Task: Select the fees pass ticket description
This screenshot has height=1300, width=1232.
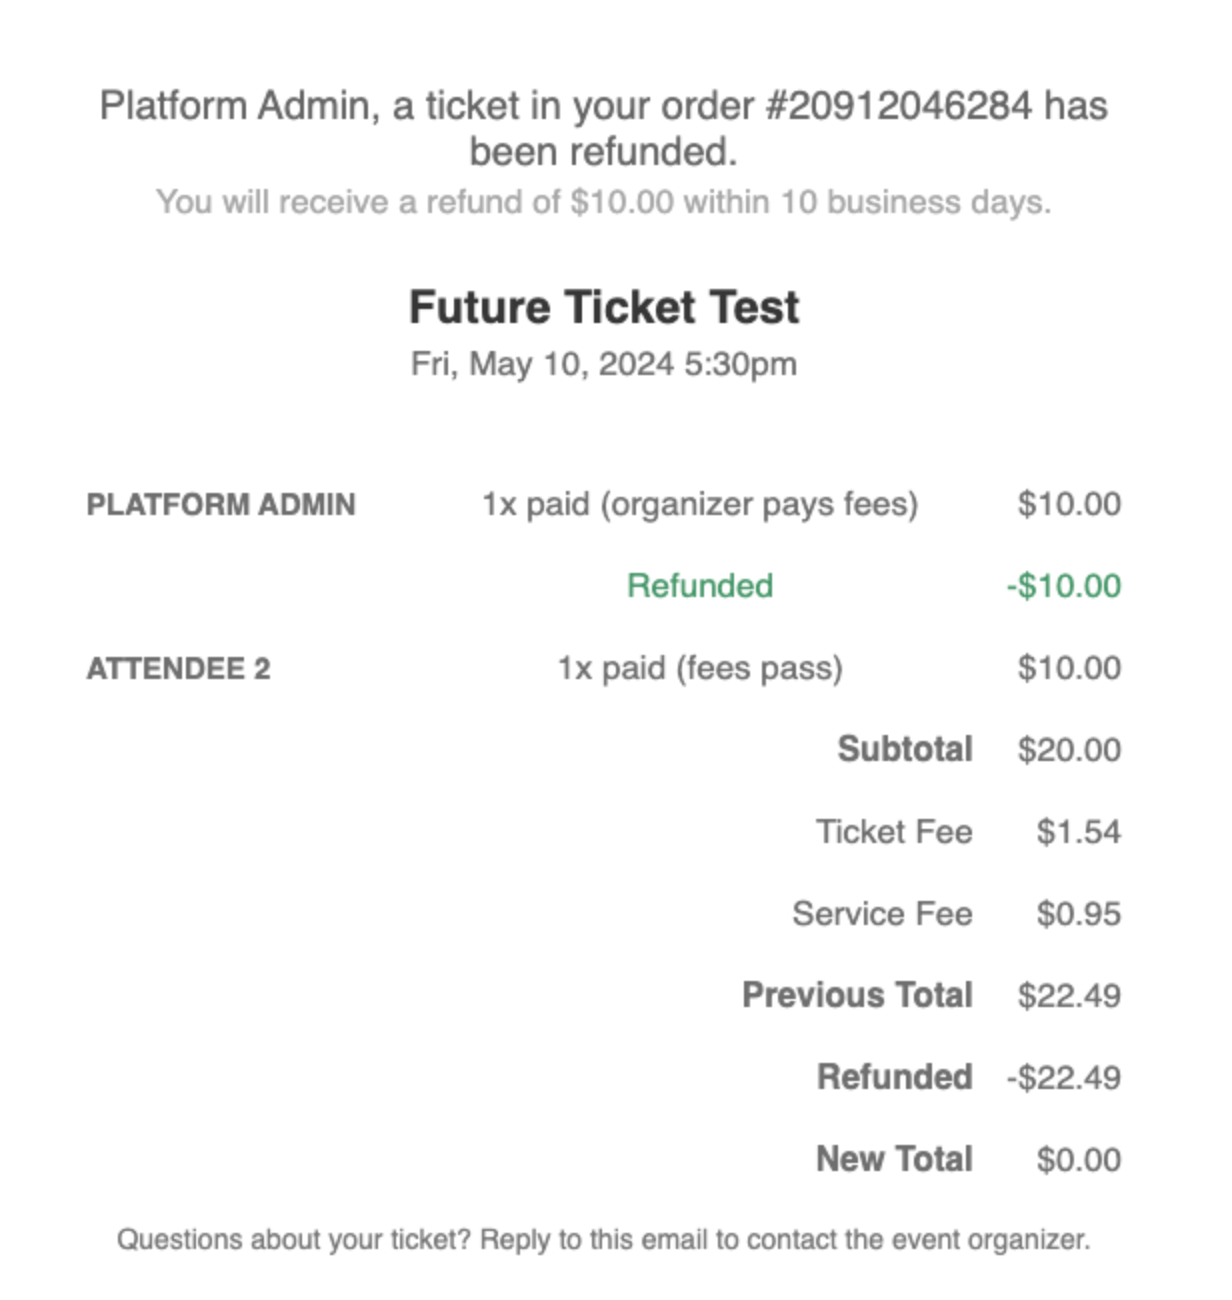Action: 699,668
